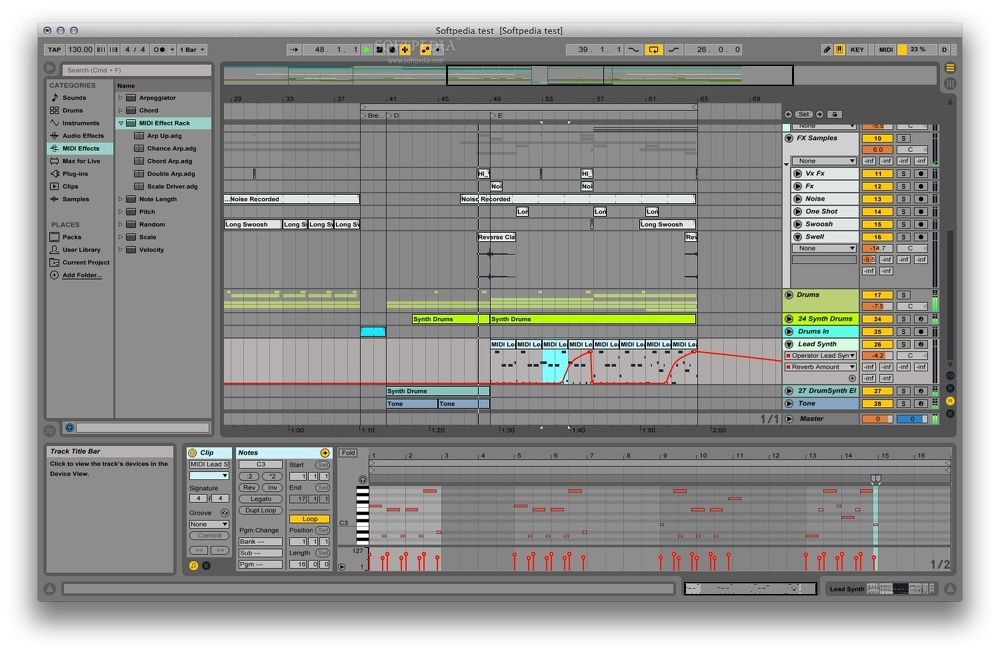The image size is (1000, 654).
Task: Show the notes box with yellow note icon
Action: (x=193, y=565)
